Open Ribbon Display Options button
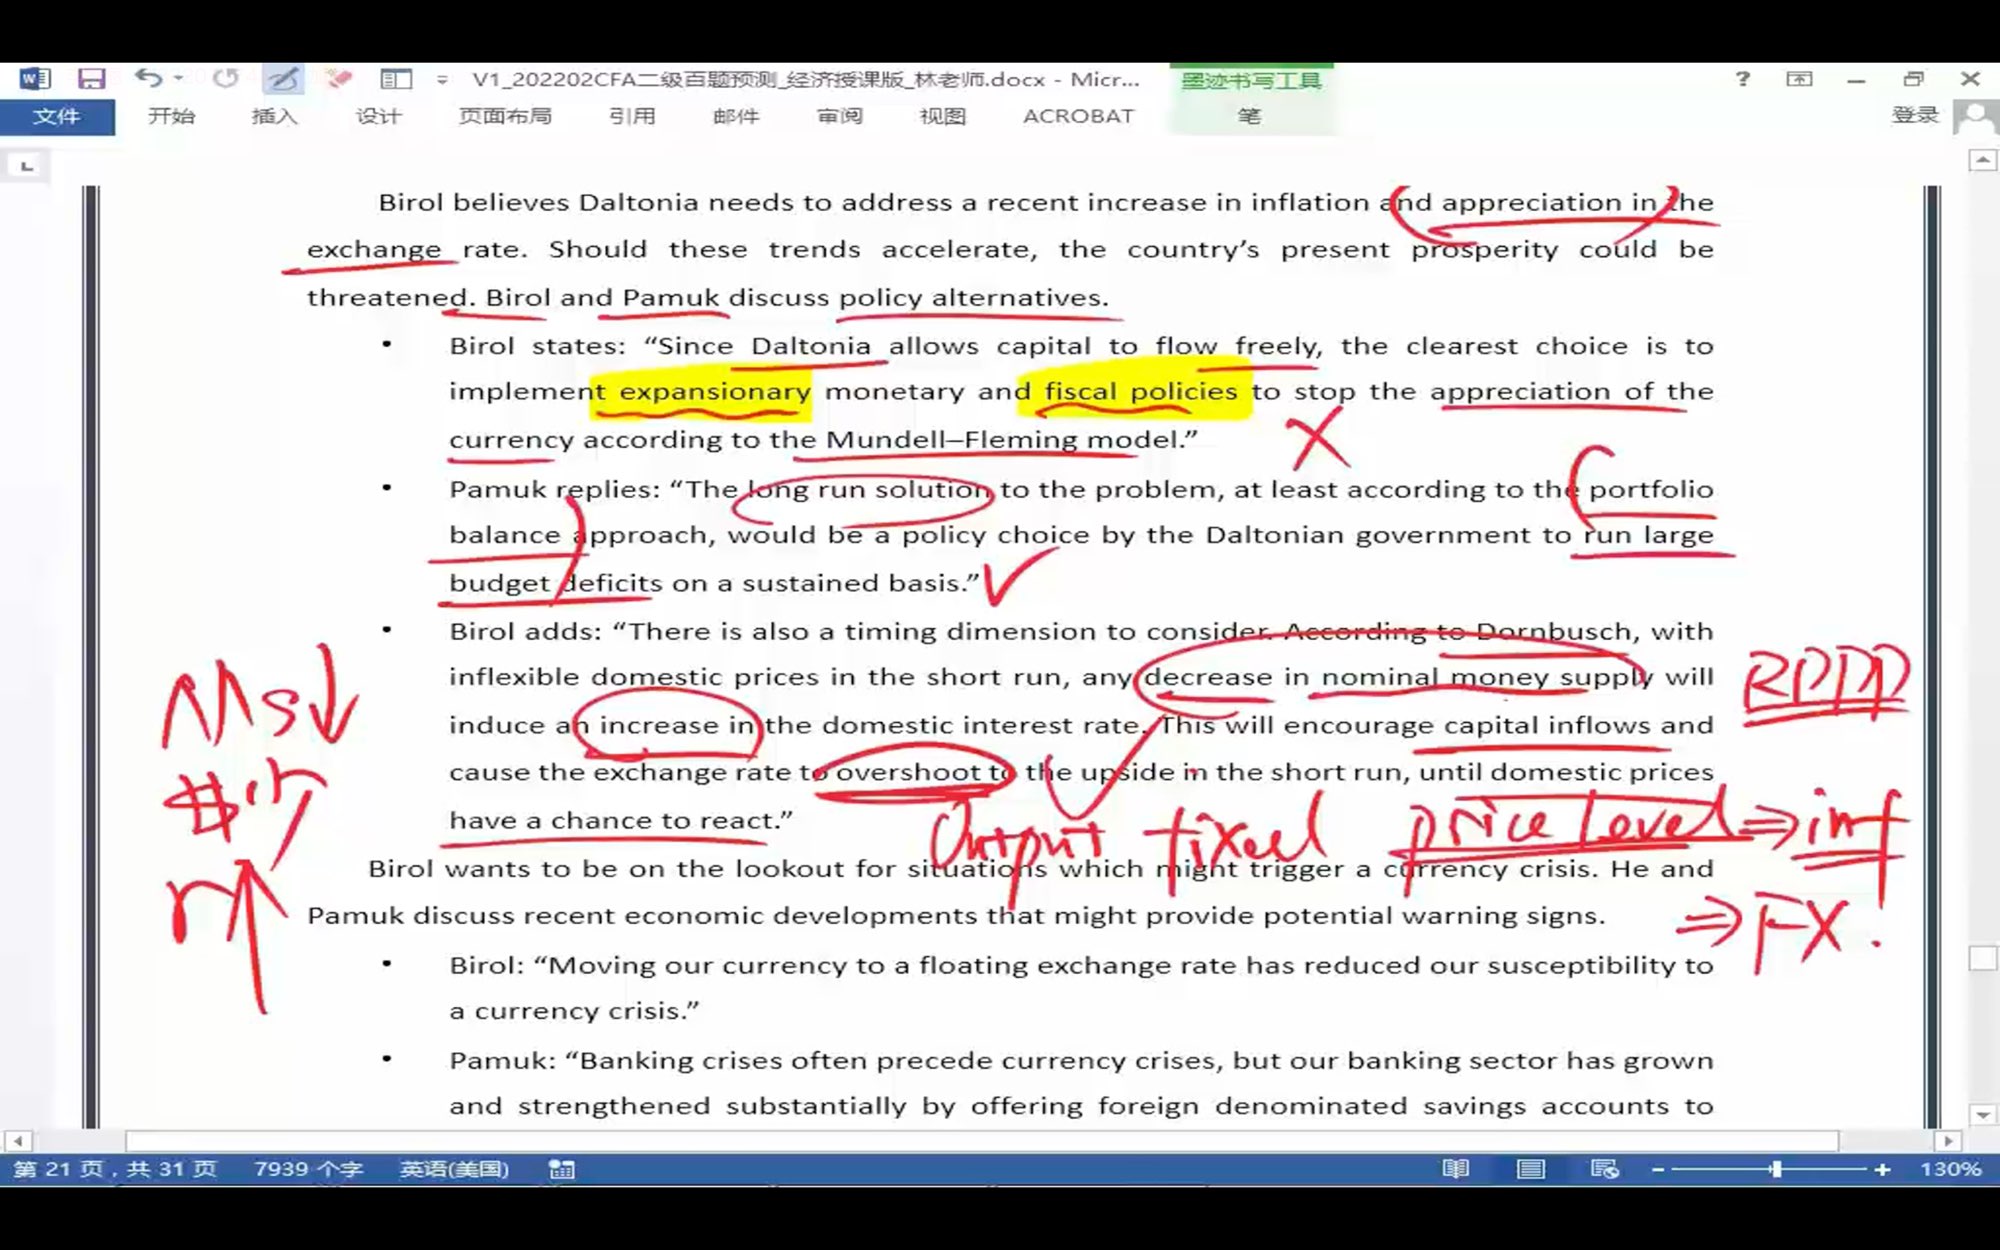This screenshot has width=2000, height=1250. tap(1799, 79)
